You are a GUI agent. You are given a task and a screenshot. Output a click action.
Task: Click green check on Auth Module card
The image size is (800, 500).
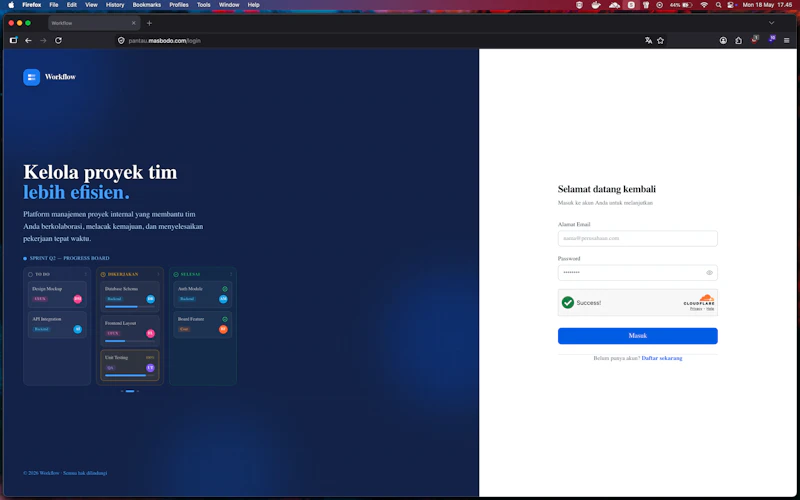tap(224, 289)
